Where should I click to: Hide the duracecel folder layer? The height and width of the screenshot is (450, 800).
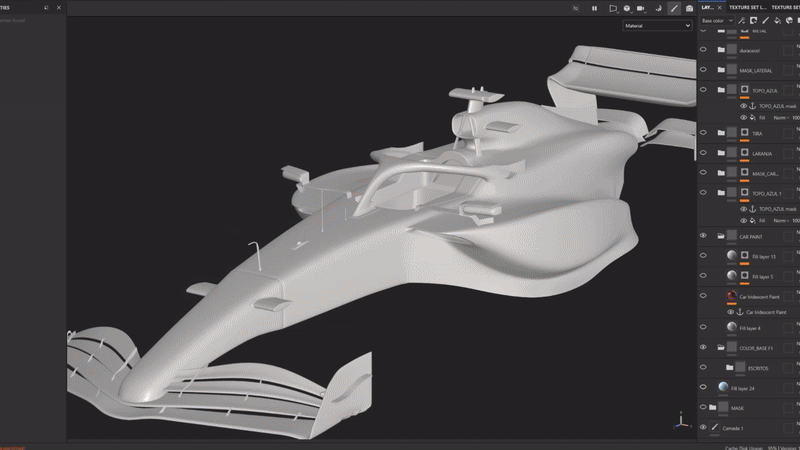tap(703, 49)
